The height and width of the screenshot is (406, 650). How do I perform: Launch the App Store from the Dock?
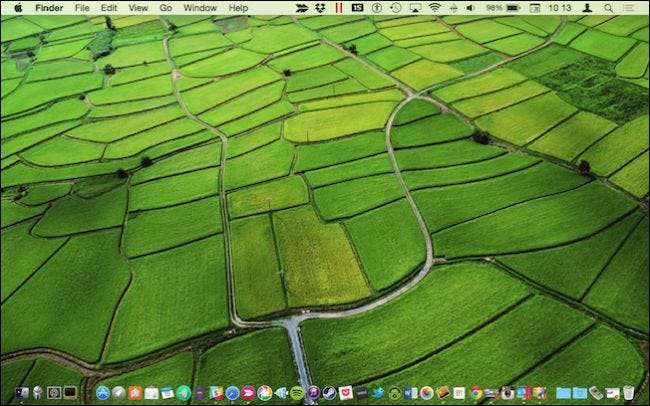pyautogui.click(x=103, y=393)
